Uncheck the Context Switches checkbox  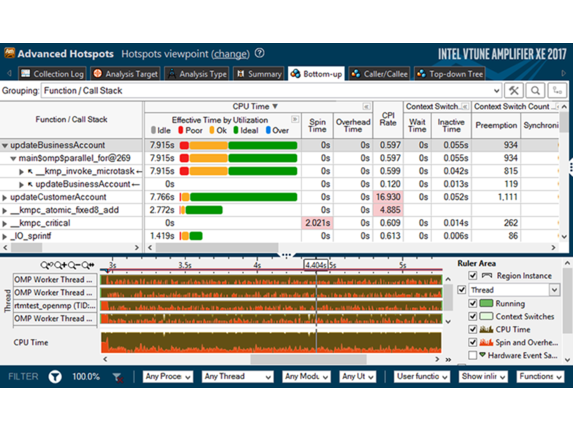[473, 316]
